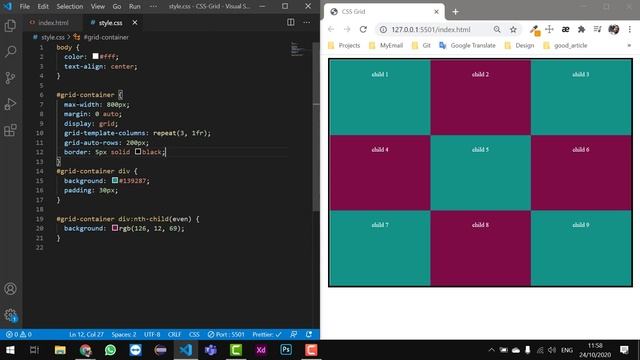Open the Selection menu

click(x=69, y=7)
